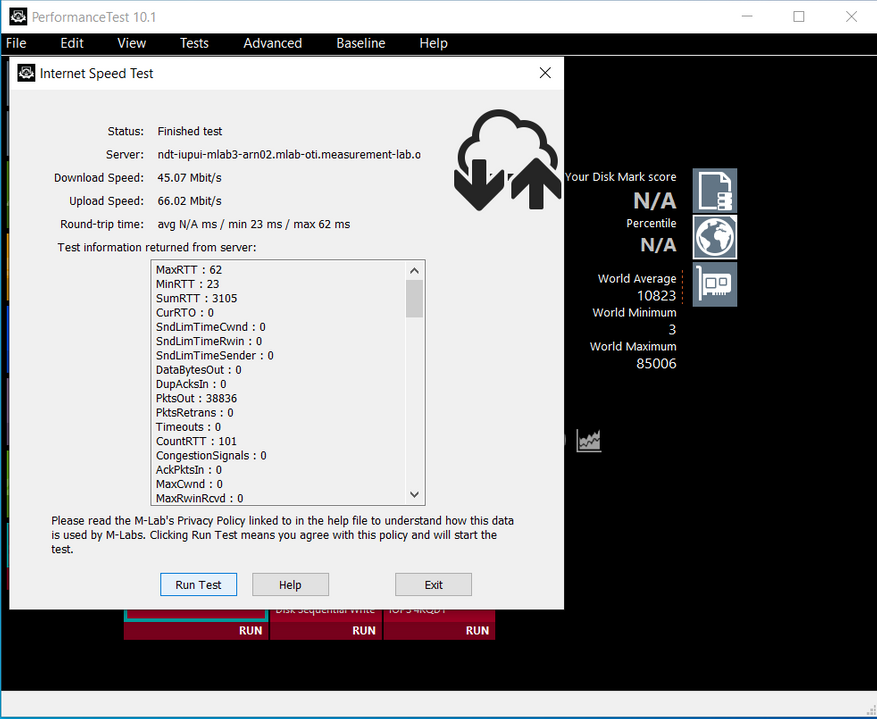This screenshot has width=877, height=719.
Task: Click the scrollbar thumb in the server info list
Action: click(x=414, y=299)
